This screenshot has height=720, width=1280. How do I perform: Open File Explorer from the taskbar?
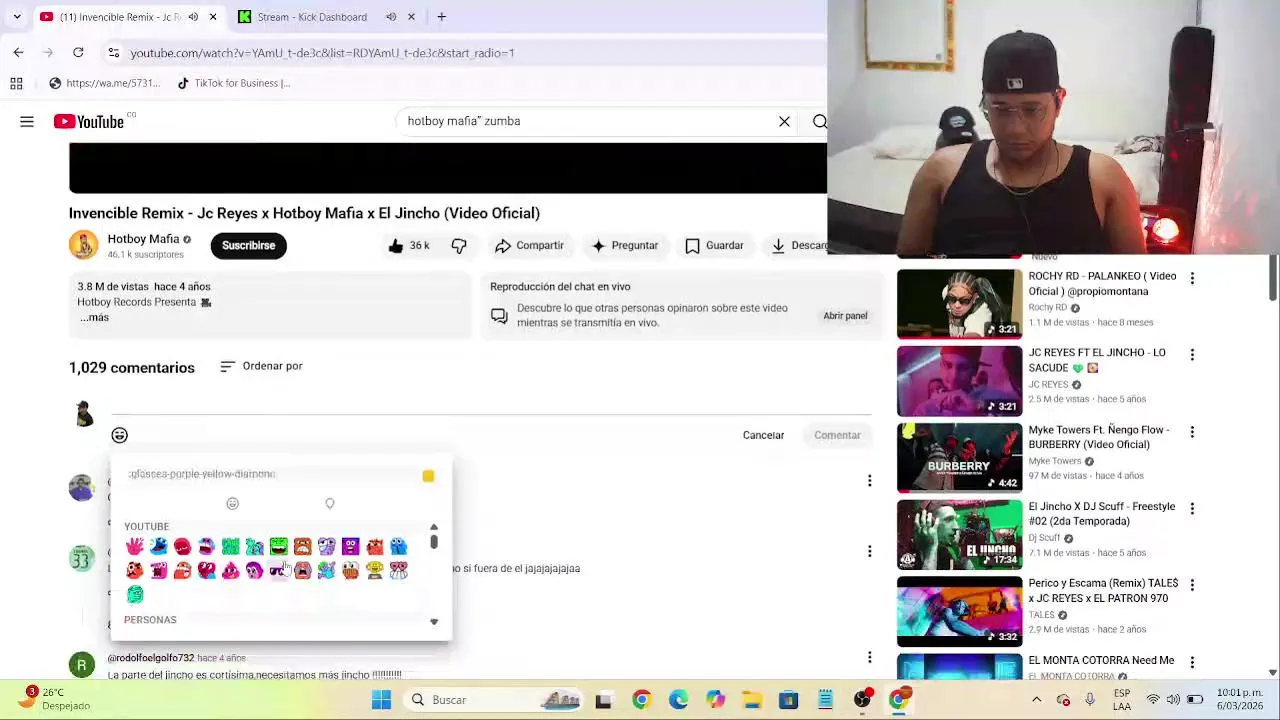(752, 700)
